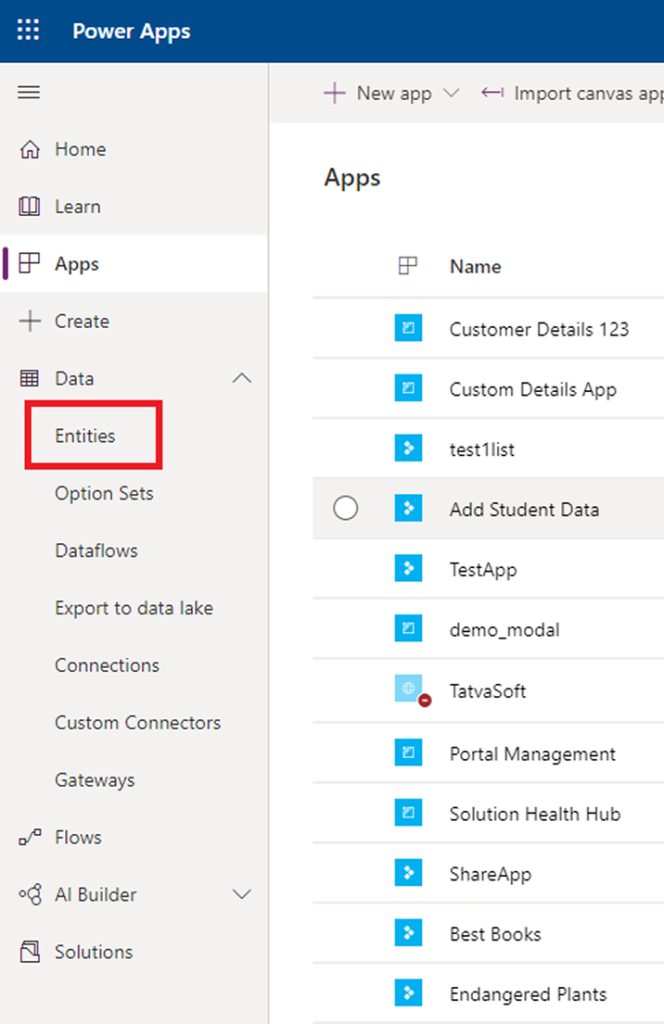Click the Add Student Data app icon
Viewport: 664px width, 1024px height.
point(408,509)
